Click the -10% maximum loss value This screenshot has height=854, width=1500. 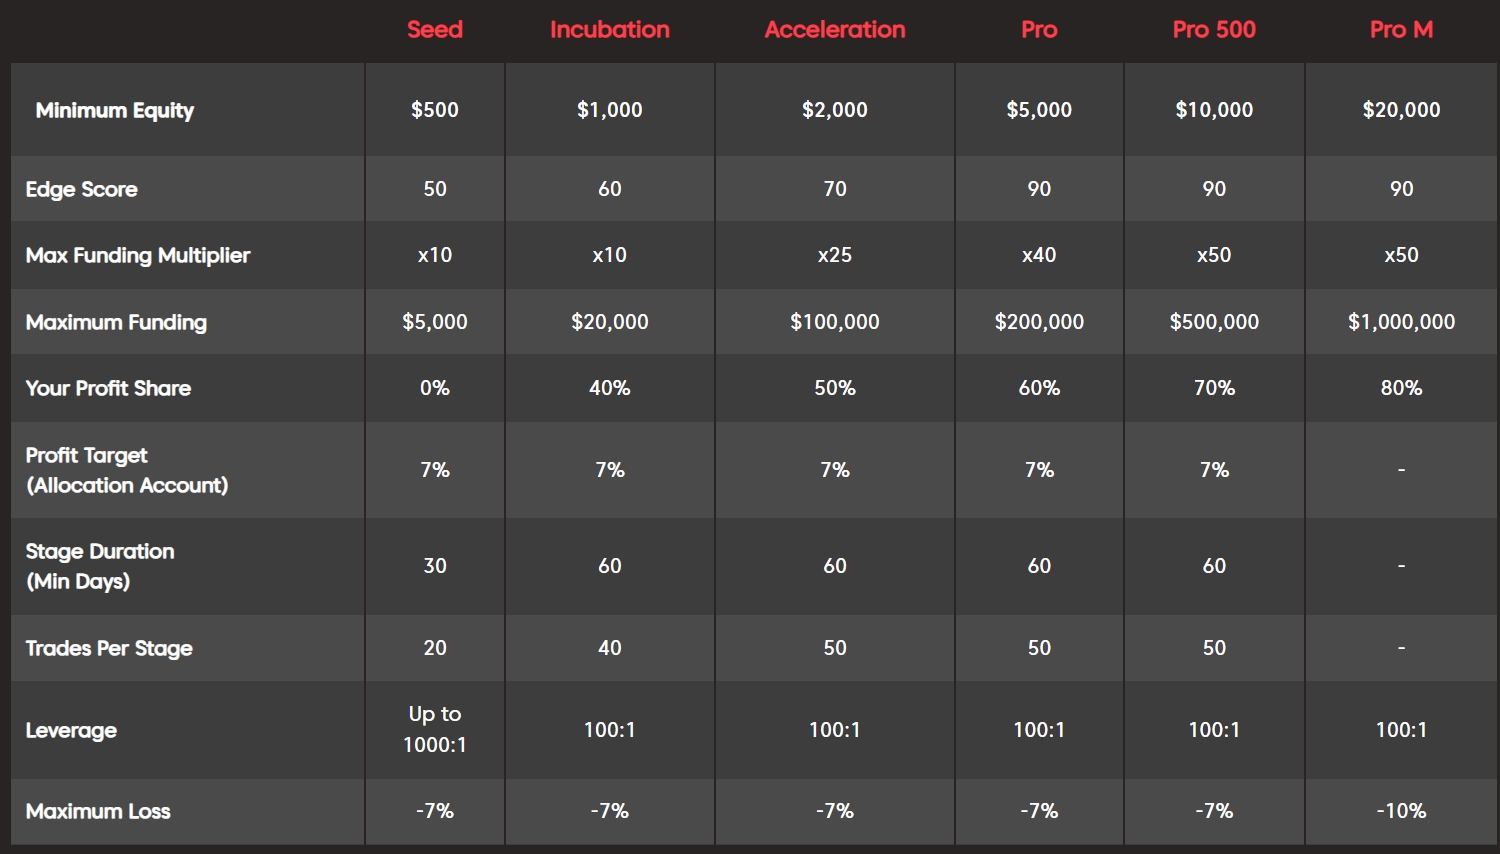pyautogui.click(x=1400, y=811)
